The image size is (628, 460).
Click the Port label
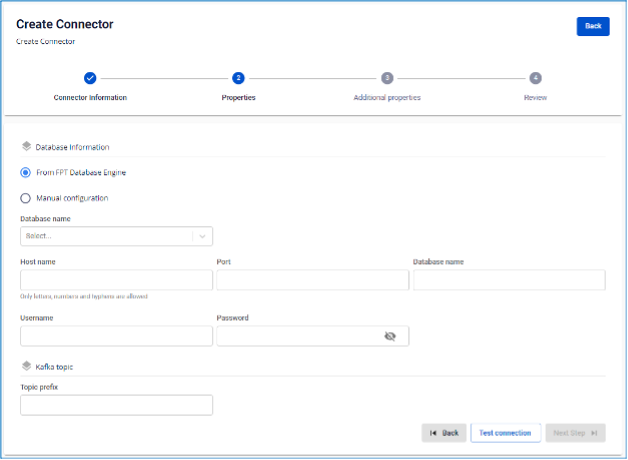(223, 262)
